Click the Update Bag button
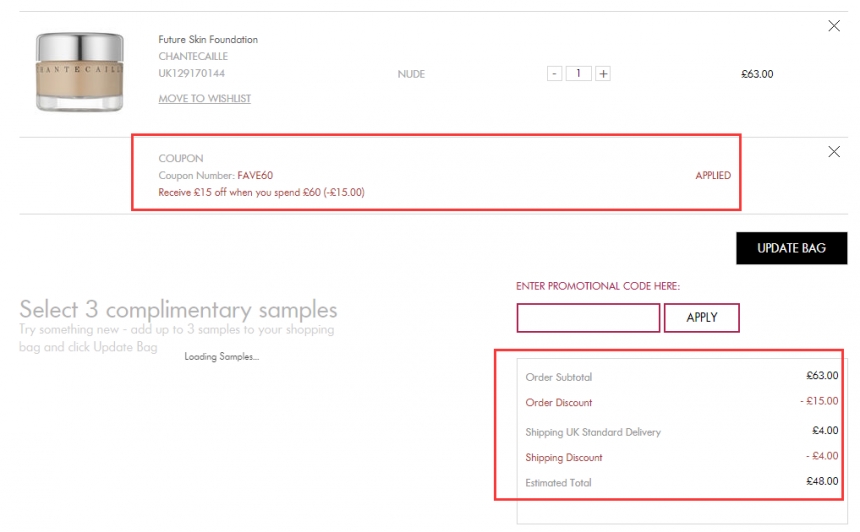The height and width of the screenshot is (532, 860). pyautogui.click(x=791, y=248)
